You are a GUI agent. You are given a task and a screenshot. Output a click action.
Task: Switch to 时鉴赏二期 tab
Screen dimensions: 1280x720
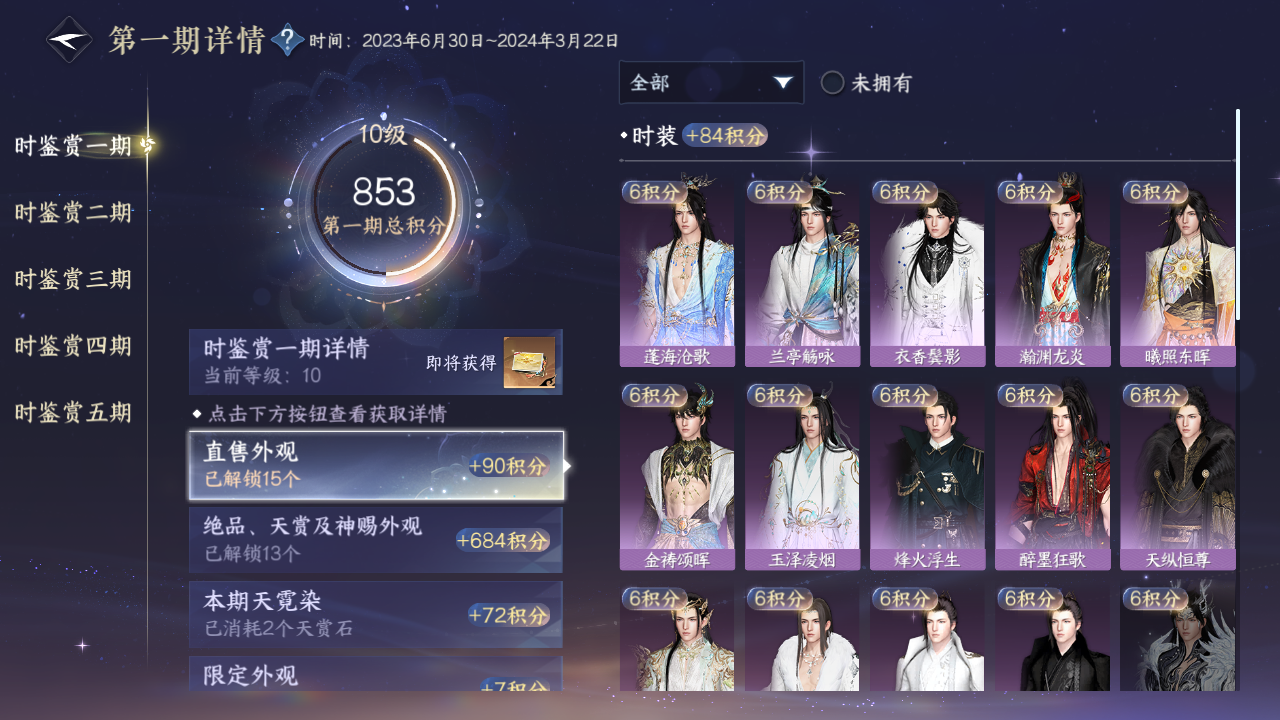click(73, 213)
